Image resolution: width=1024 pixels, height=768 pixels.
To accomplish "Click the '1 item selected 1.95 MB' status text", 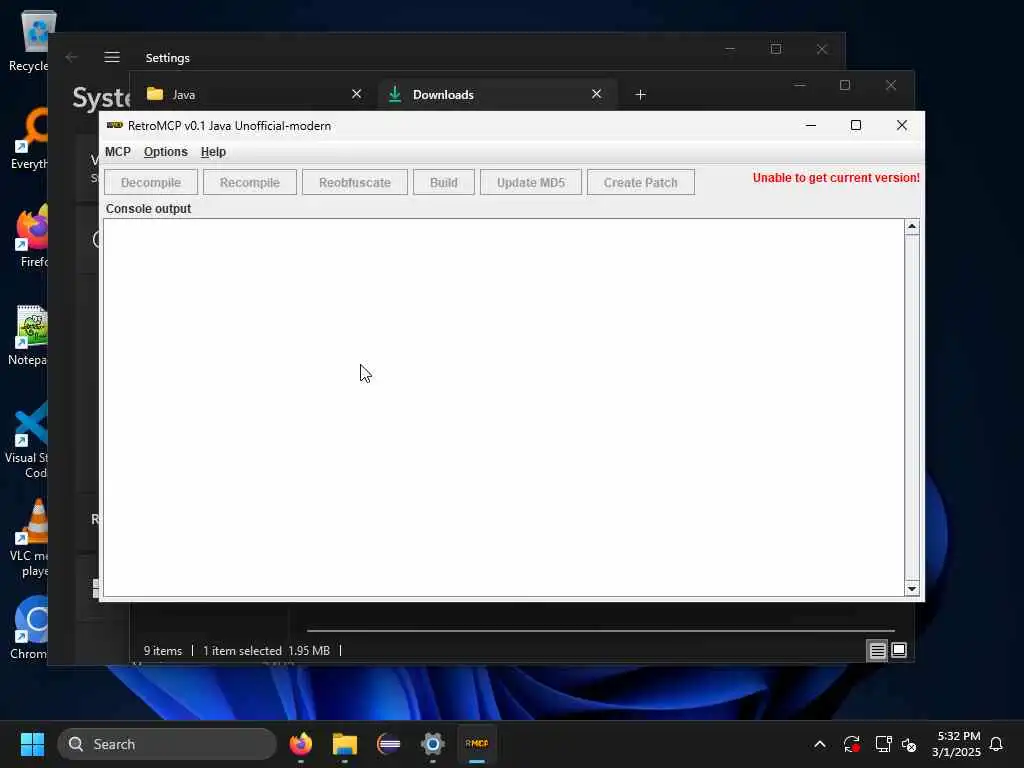I will click(266, 650).
